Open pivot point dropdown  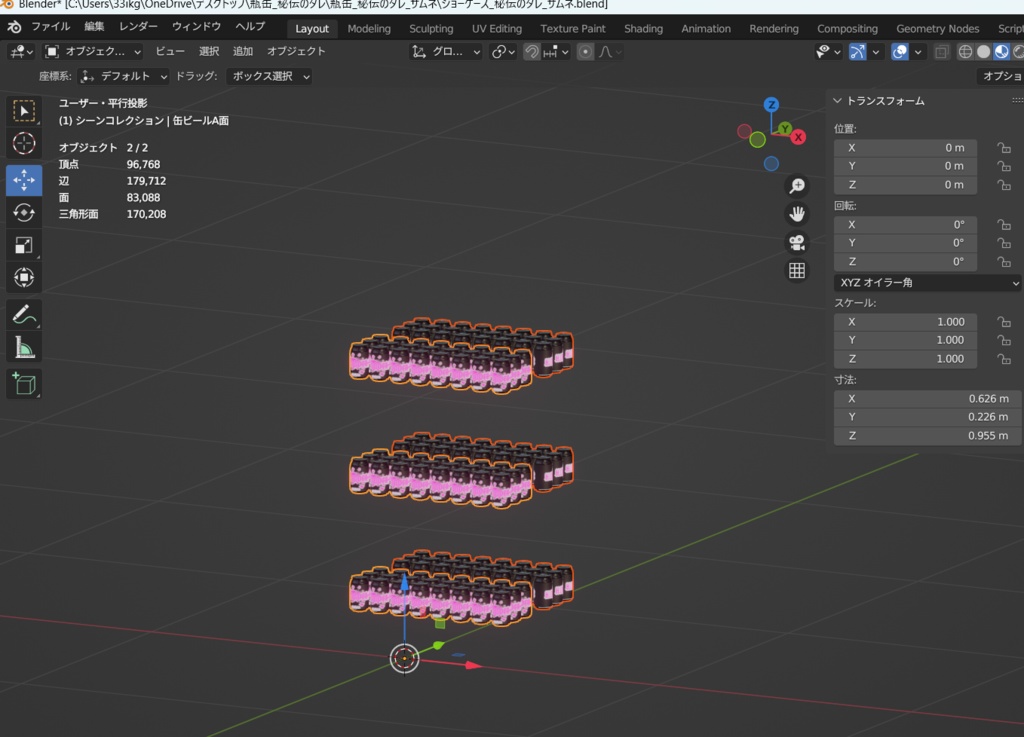click(503, 52)
